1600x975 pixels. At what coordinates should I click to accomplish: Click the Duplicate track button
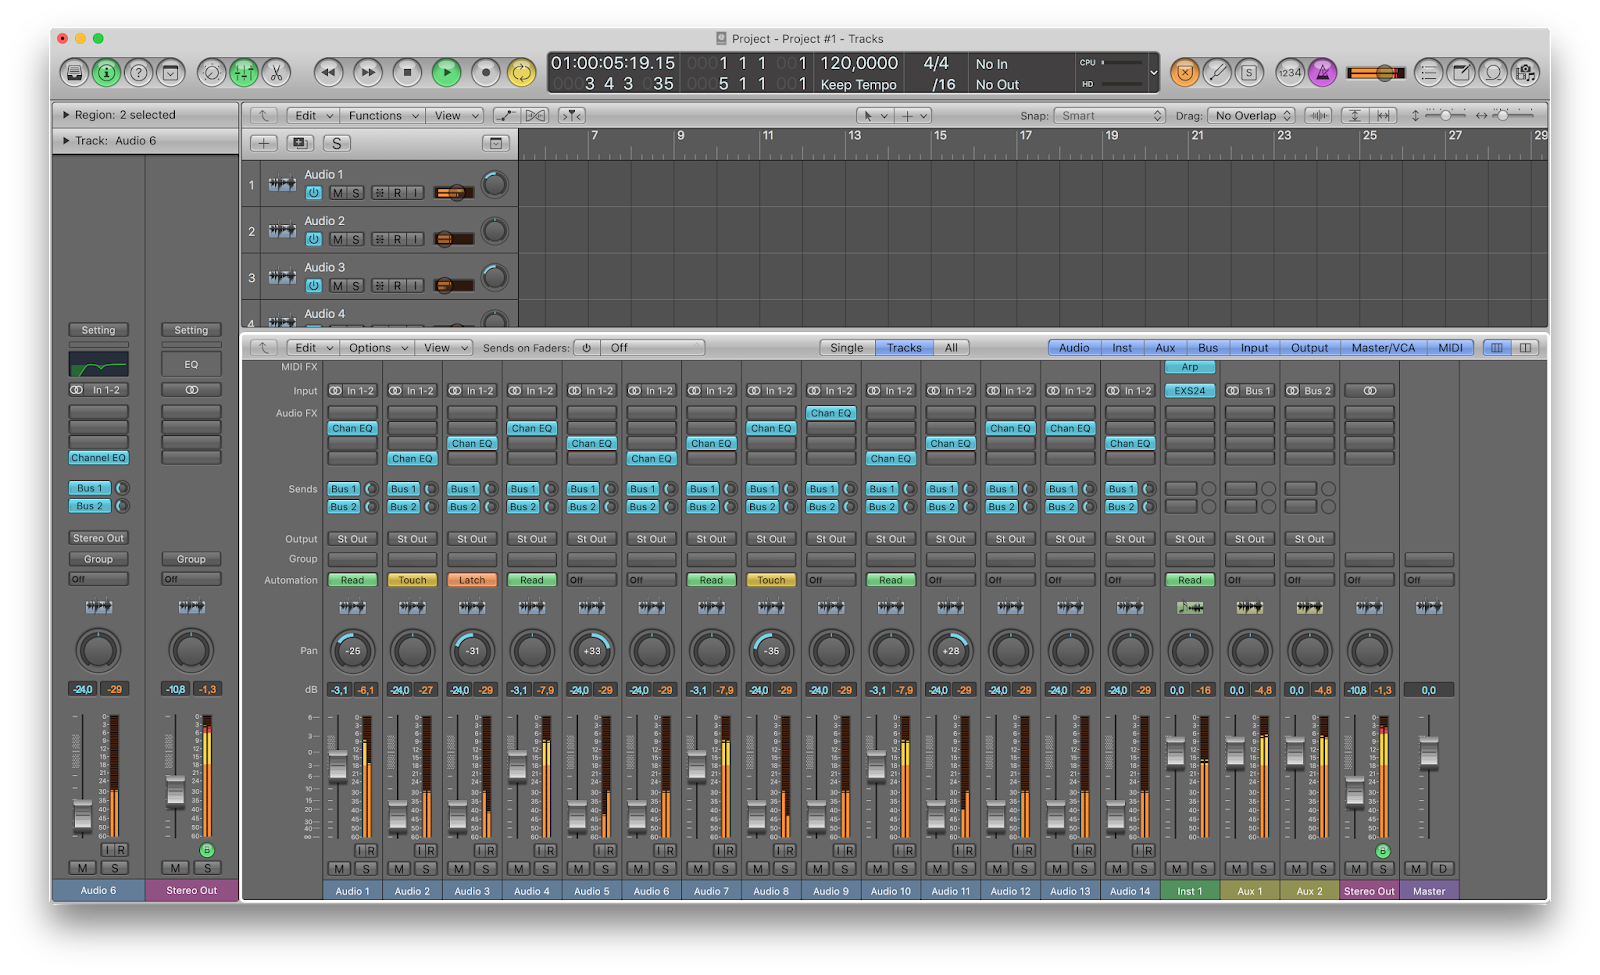pyautogui.click(x=300, y=144)
